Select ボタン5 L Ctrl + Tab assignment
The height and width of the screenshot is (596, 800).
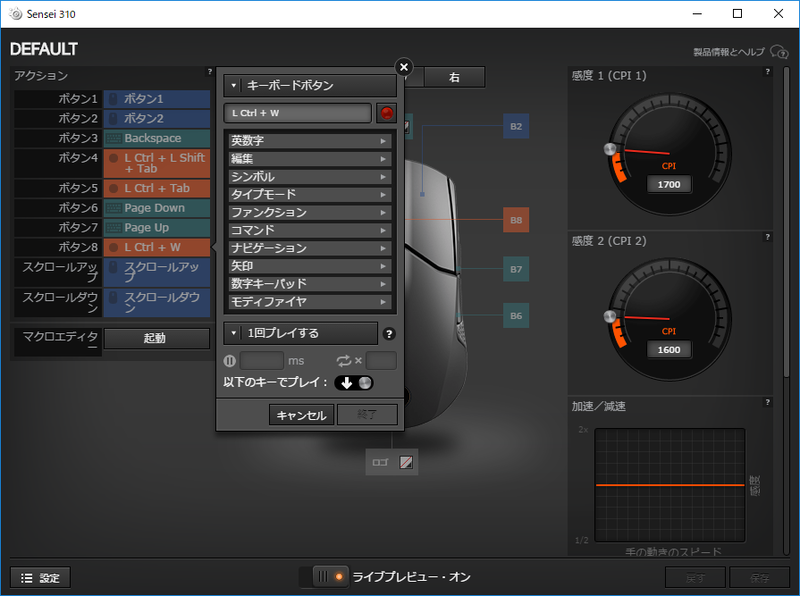pyautogui.click(x=157, y=188)
